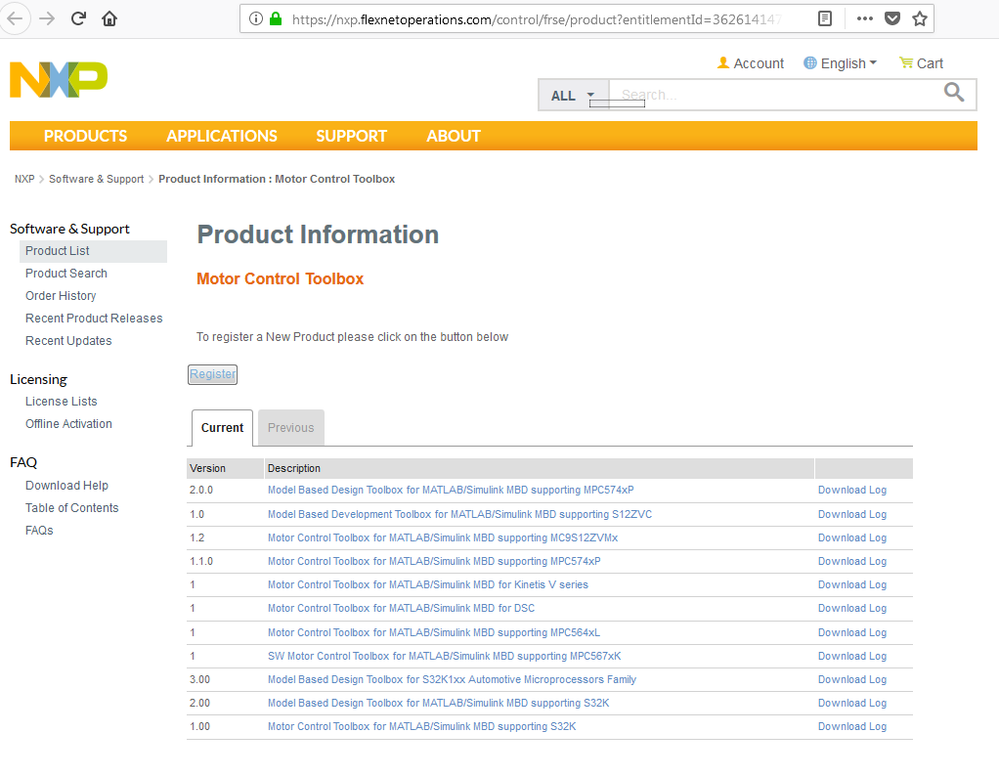The width and height of the screenshot is (999, 770).
Task: Go to the browser home page
Action: (x=109, y=18)
